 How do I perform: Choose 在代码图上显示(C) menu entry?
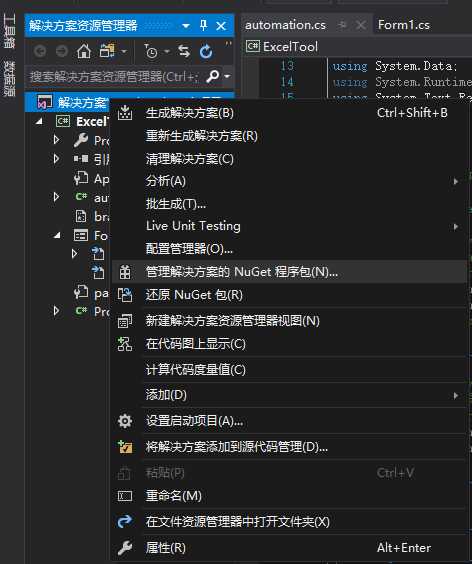289,344
